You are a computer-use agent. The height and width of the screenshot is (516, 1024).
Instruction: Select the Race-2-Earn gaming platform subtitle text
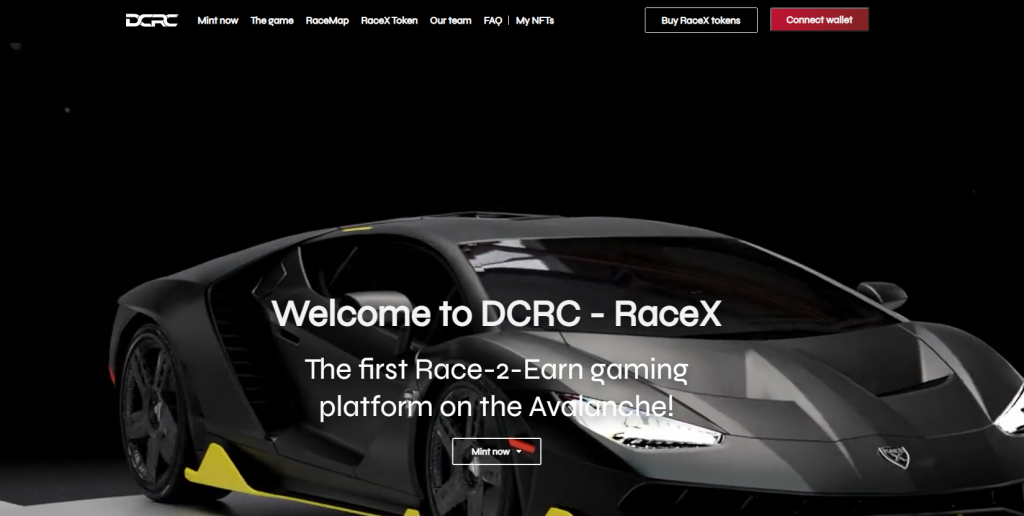point(496,387)
